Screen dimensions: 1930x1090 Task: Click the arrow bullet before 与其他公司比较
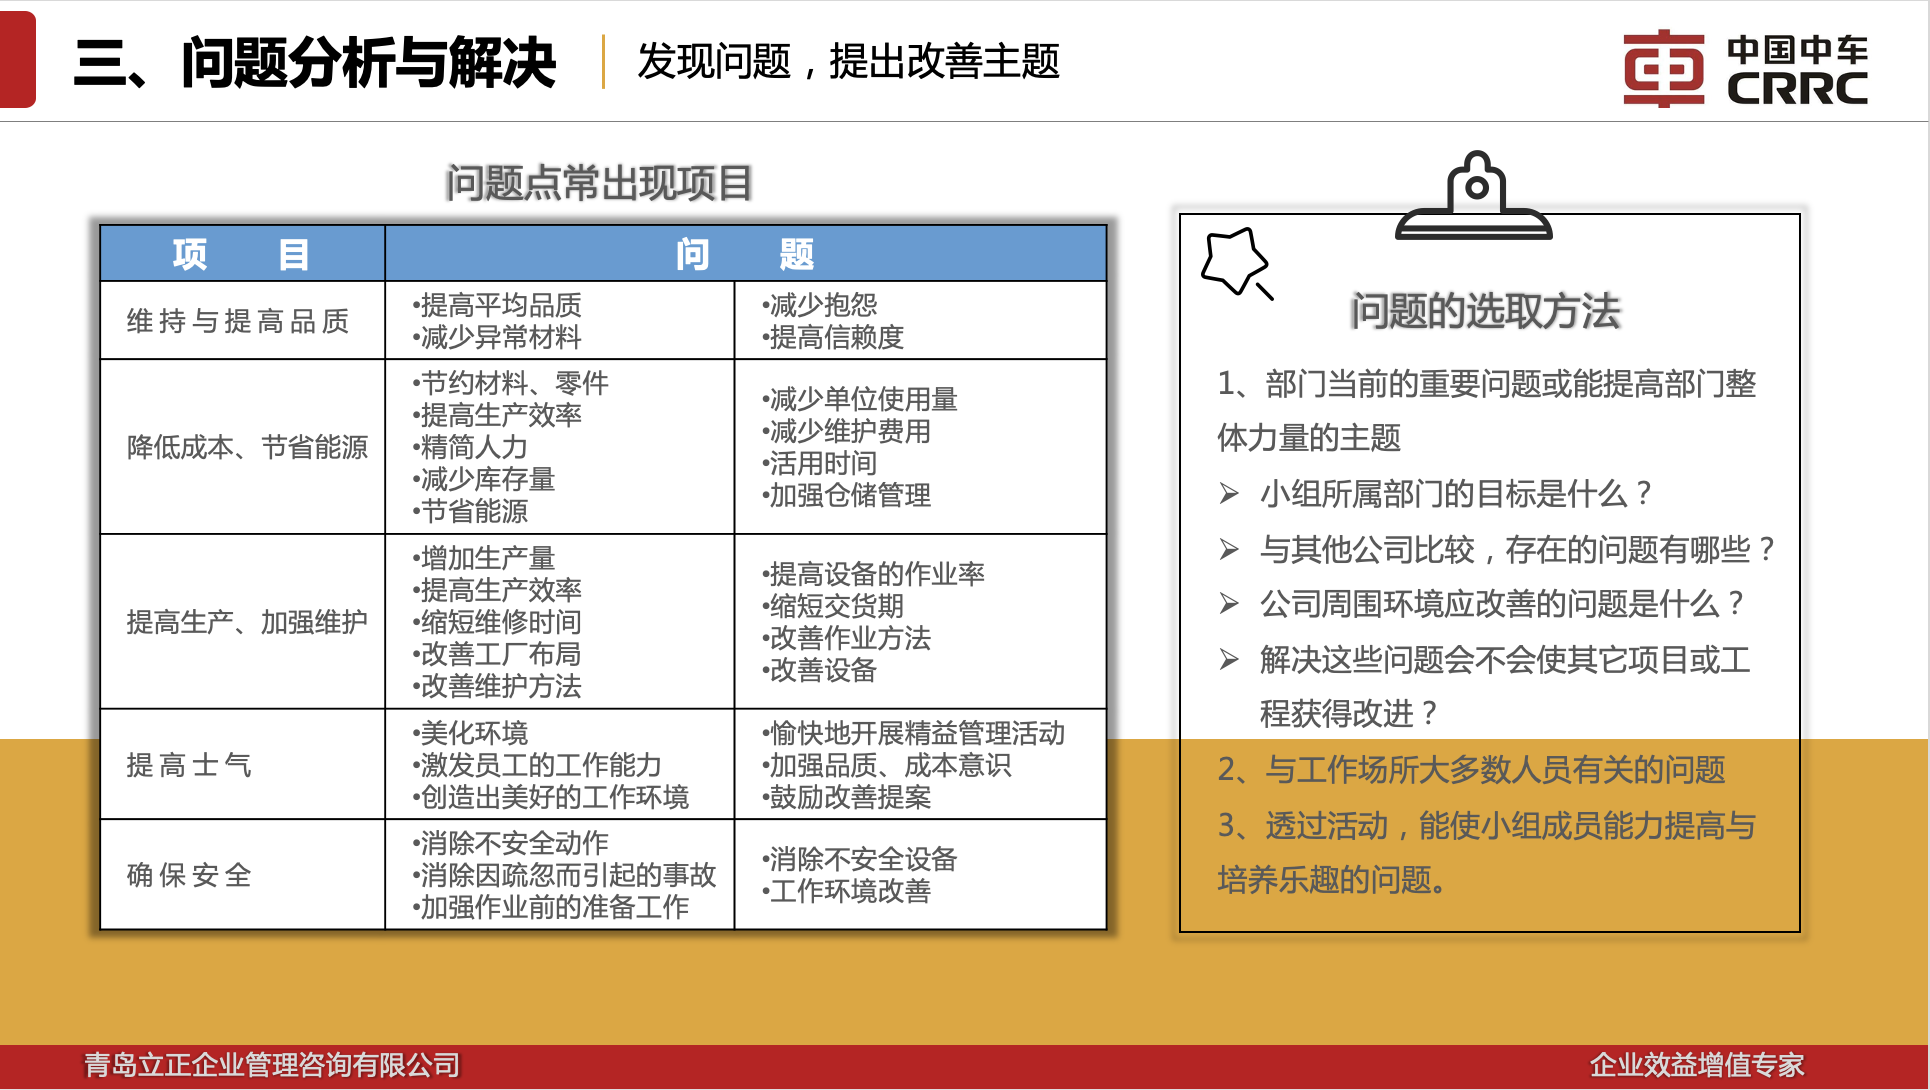[1229, 549]
